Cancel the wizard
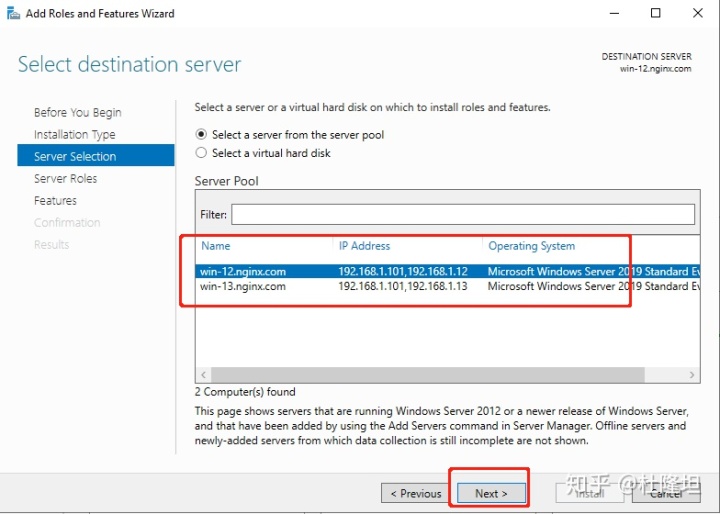 click(x=666, y=493)
